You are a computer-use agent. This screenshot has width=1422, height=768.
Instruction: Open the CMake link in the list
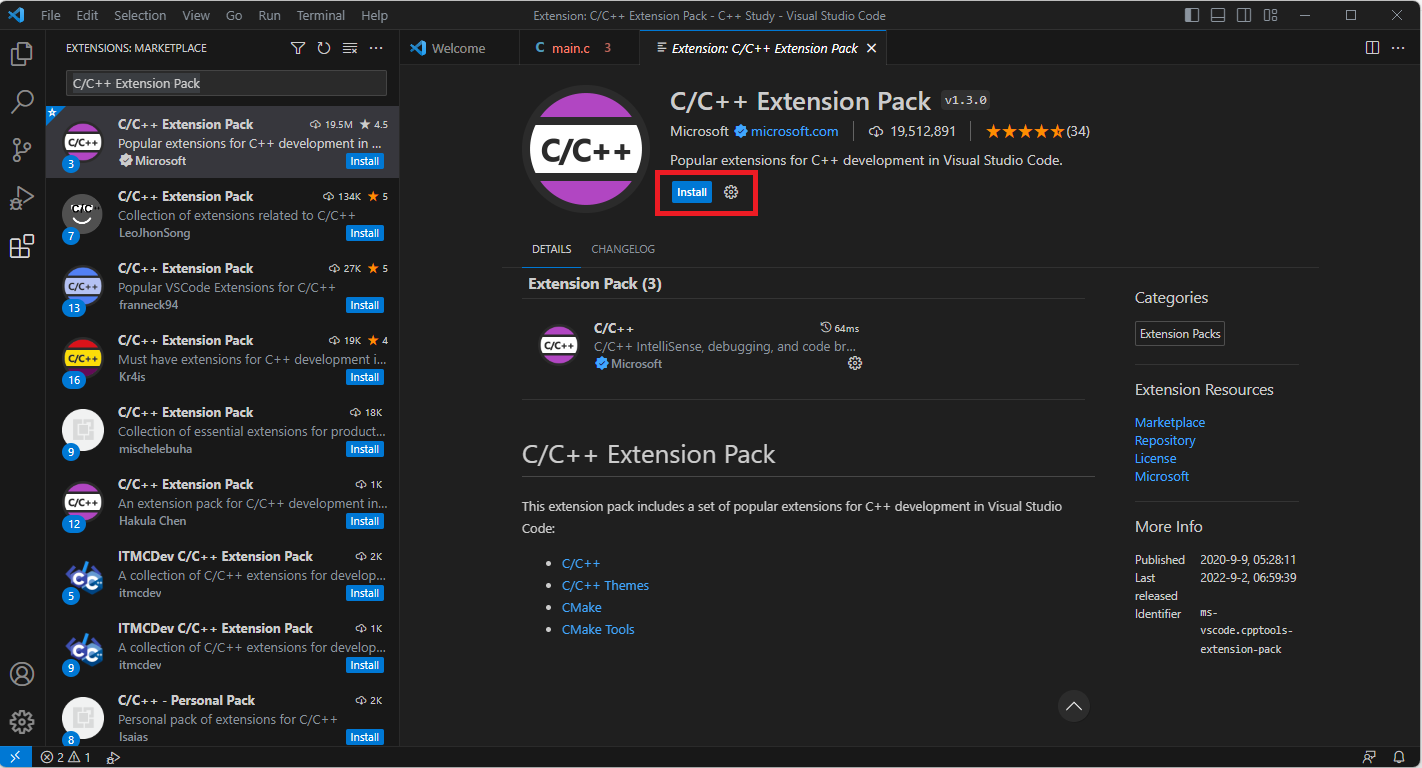tap(582, 607)
